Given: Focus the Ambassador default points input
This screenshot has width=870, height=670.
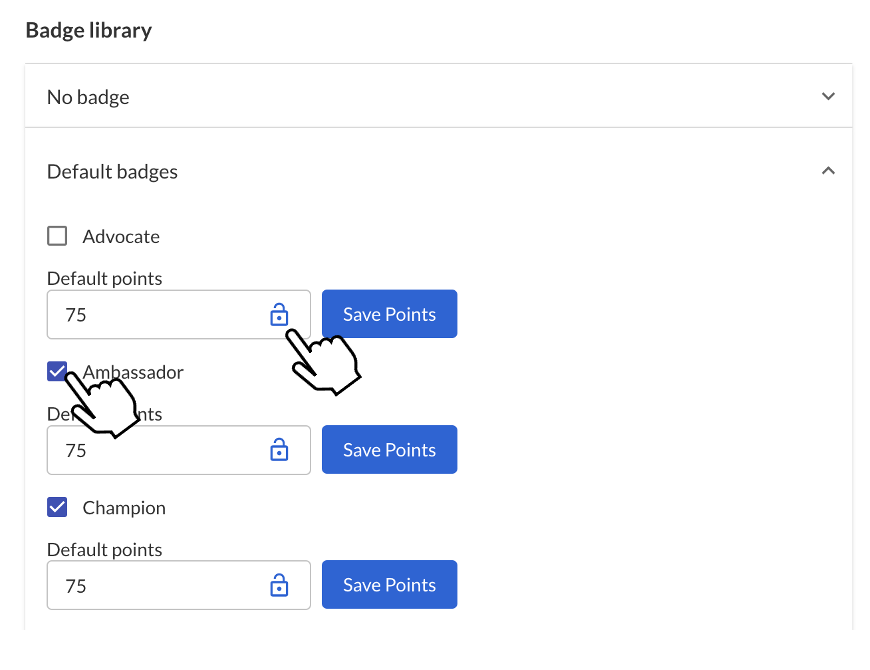Looking at the screenshot, I should pyautogui.click(x=179, y=450).
